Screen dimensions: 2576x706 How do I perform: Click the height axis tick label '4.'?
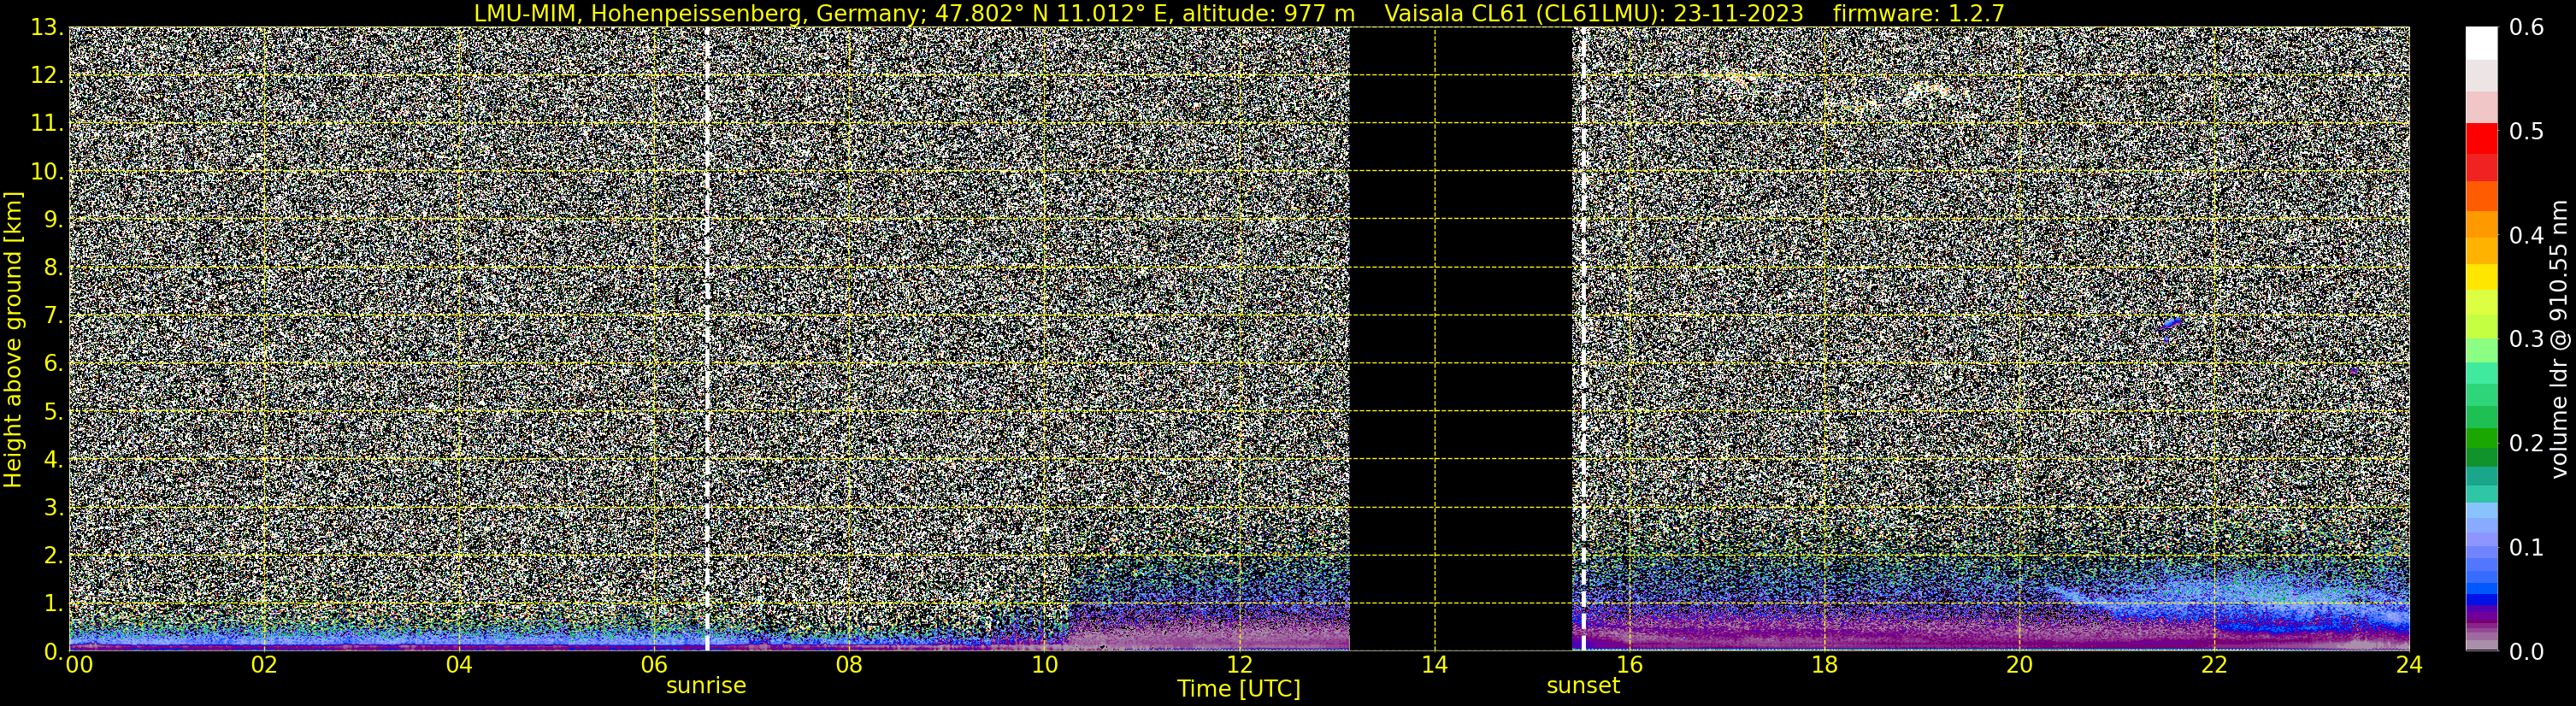point(52,459)
